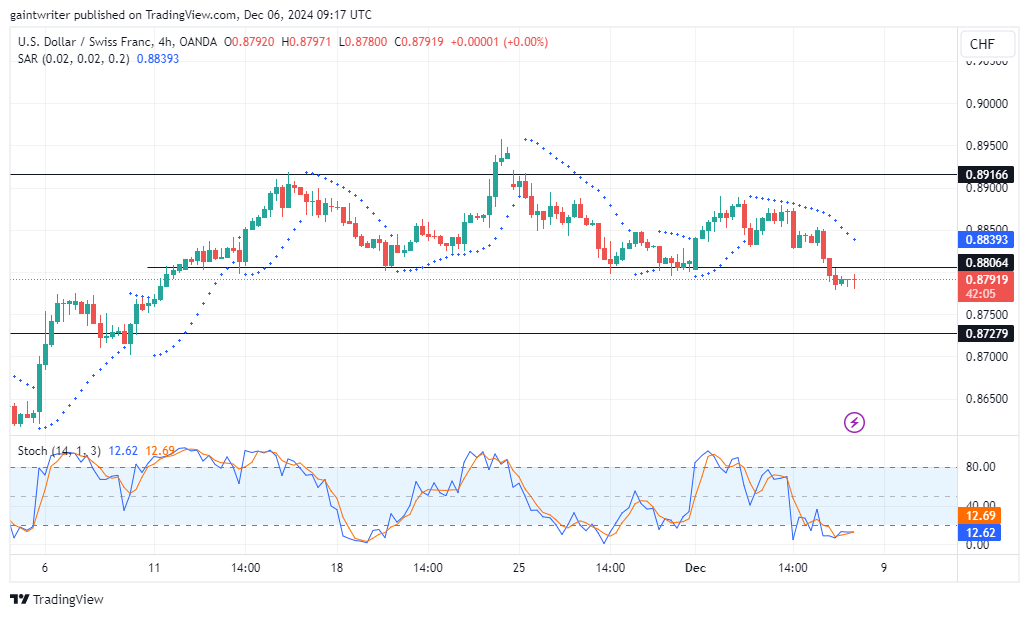Screen dimensions: 1029x617
Task: Click the red current price 0.87919 label
Action: pyautogui.click(x=986, y=286)
